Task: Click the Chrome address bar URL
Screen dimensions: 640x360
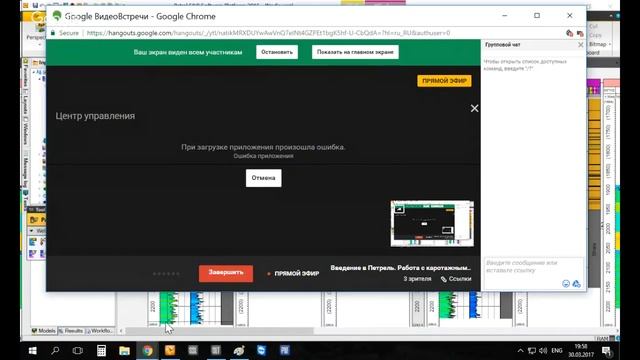Action: pos(268,33)
